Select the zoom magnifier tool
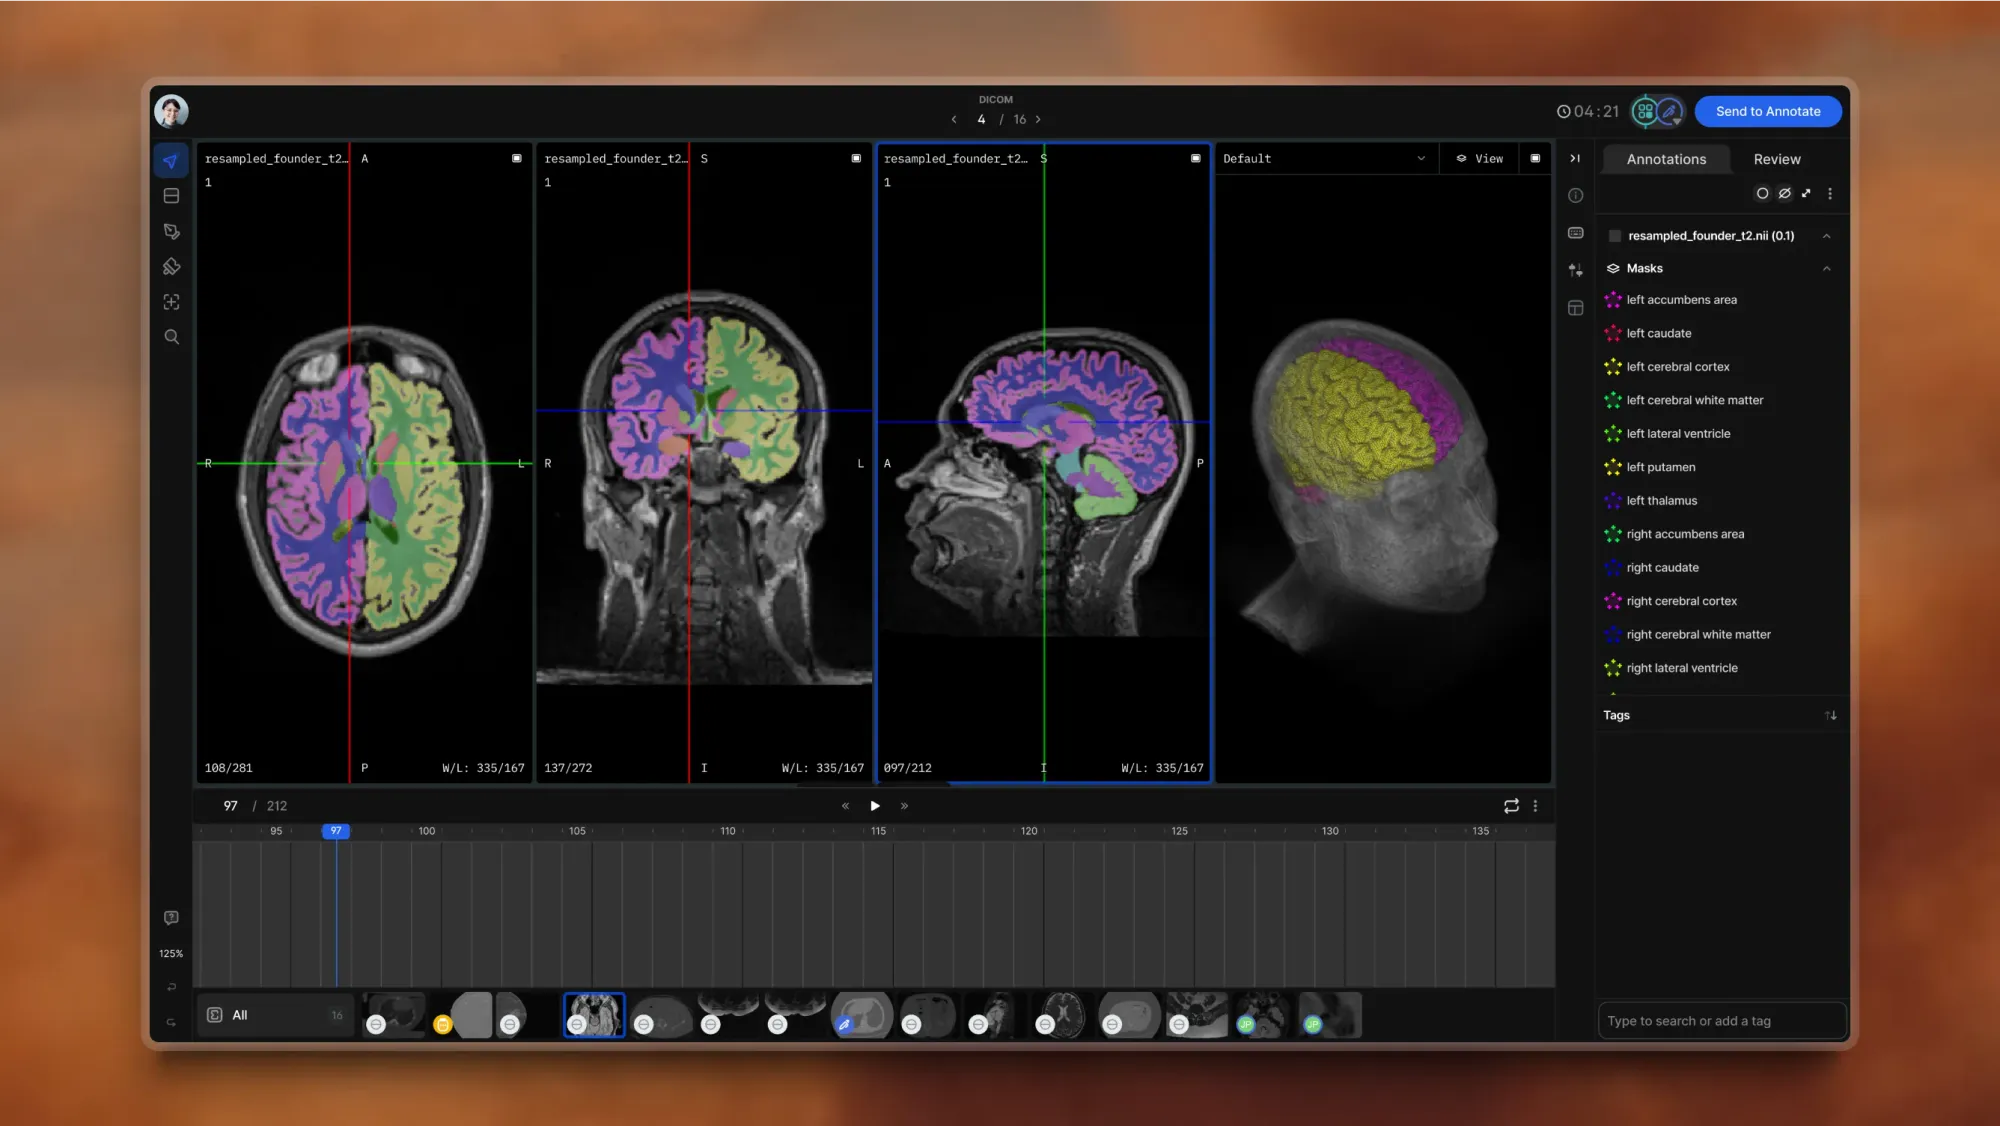The height and width of the screenshot is (1126, 2000). 171,337
